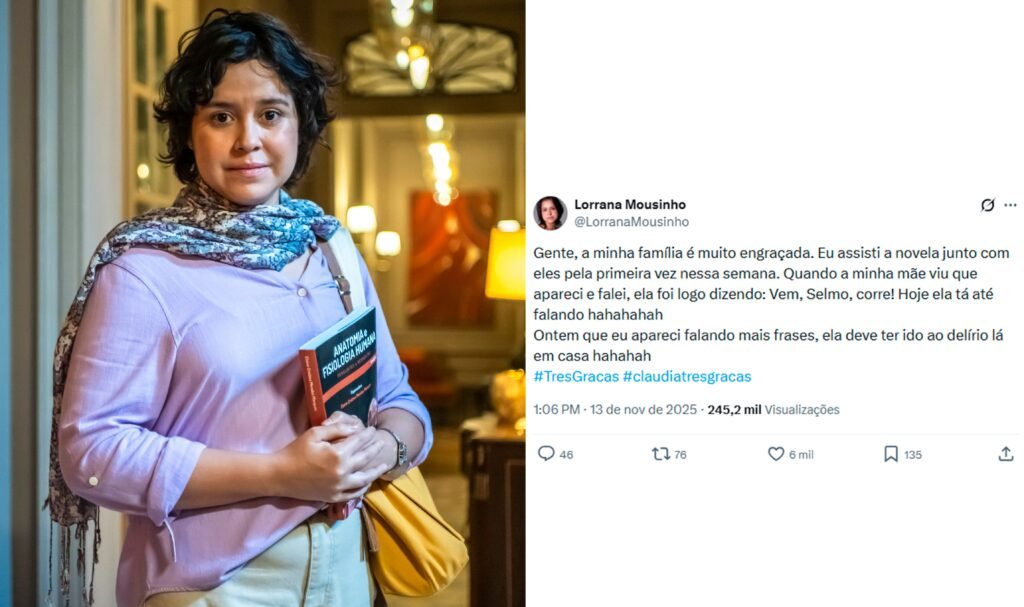This screenshot has width=1024, height=607.
Task: Open the #claudiatresgracas hashtag
Action: (x=687, y=376)
